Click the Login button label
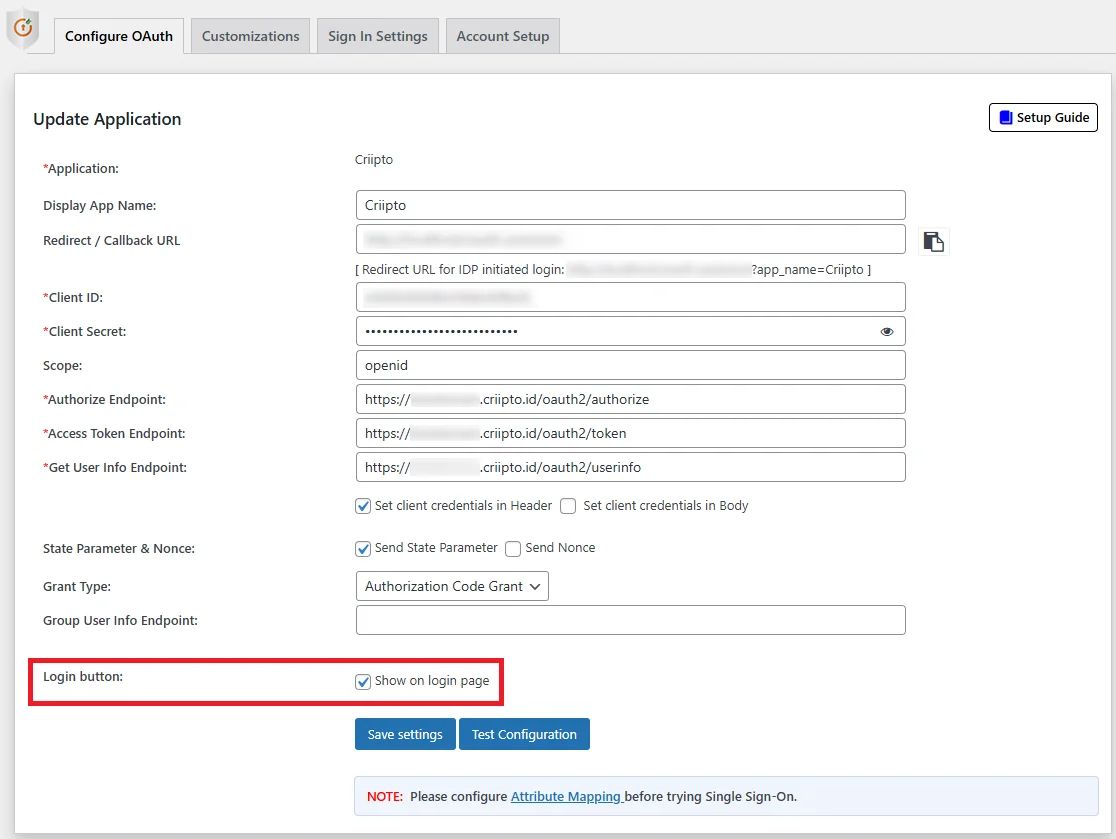This screenshot has width=1116, height=839. pyautogui.click(x=83, y=677)
